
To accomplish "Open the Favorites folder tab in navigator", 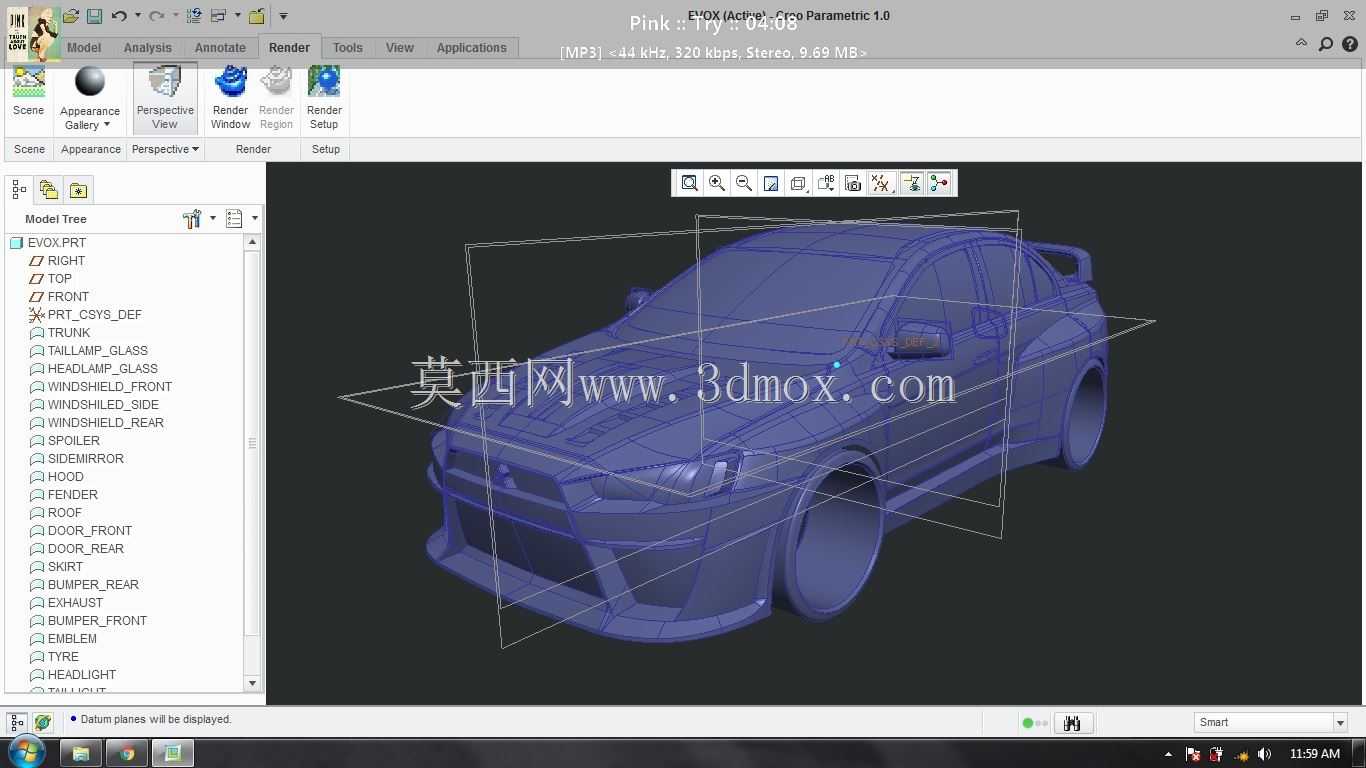I will tap(78, 190).
